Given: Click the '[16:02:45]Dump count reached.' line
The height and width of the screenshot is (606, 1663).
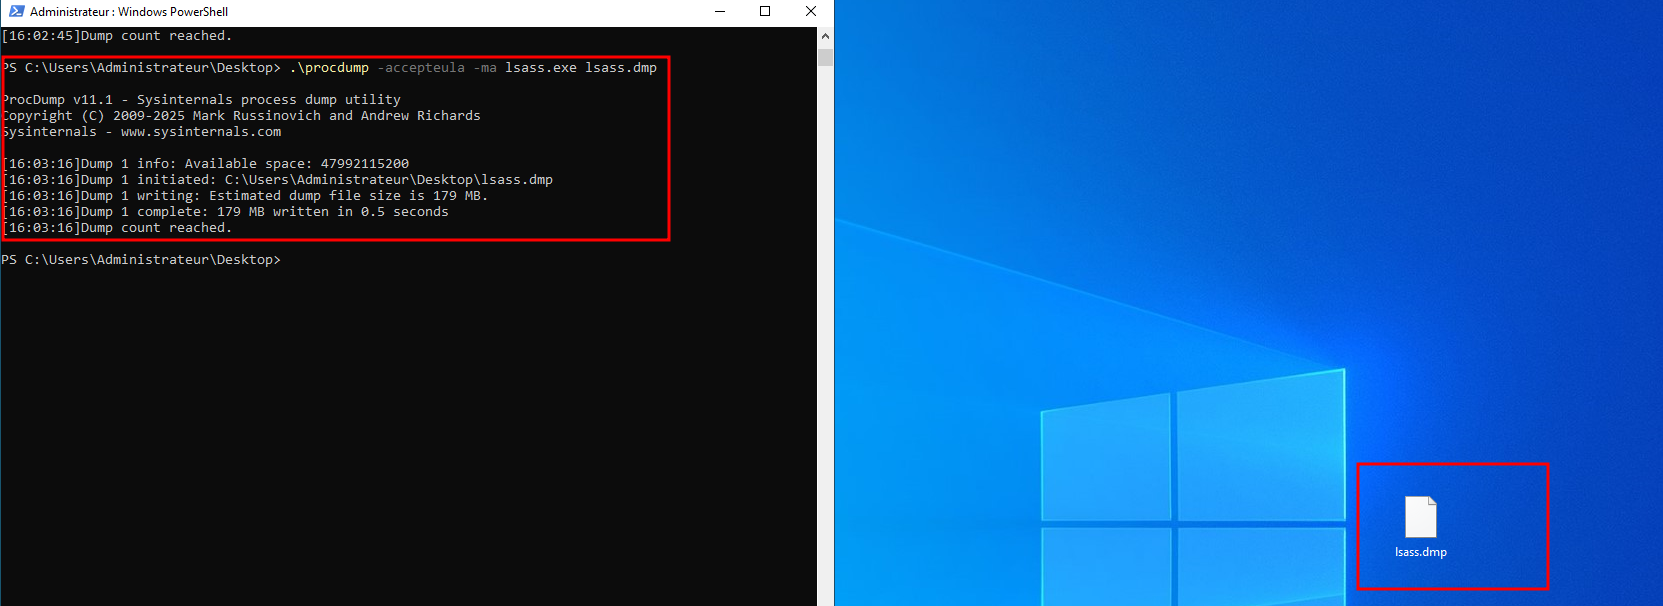Looking at the screenshot, I should pos(117,36).
